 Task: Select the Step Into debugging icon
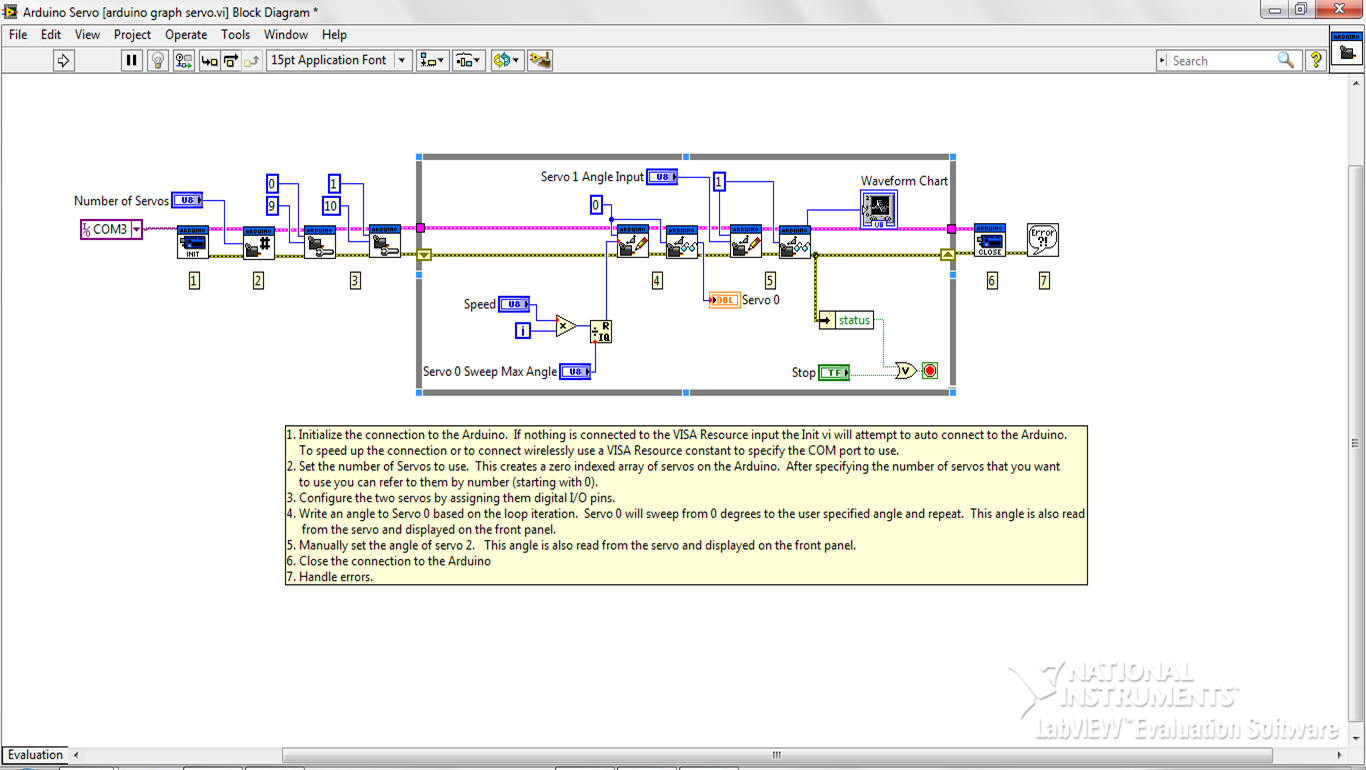coord(208,60)
